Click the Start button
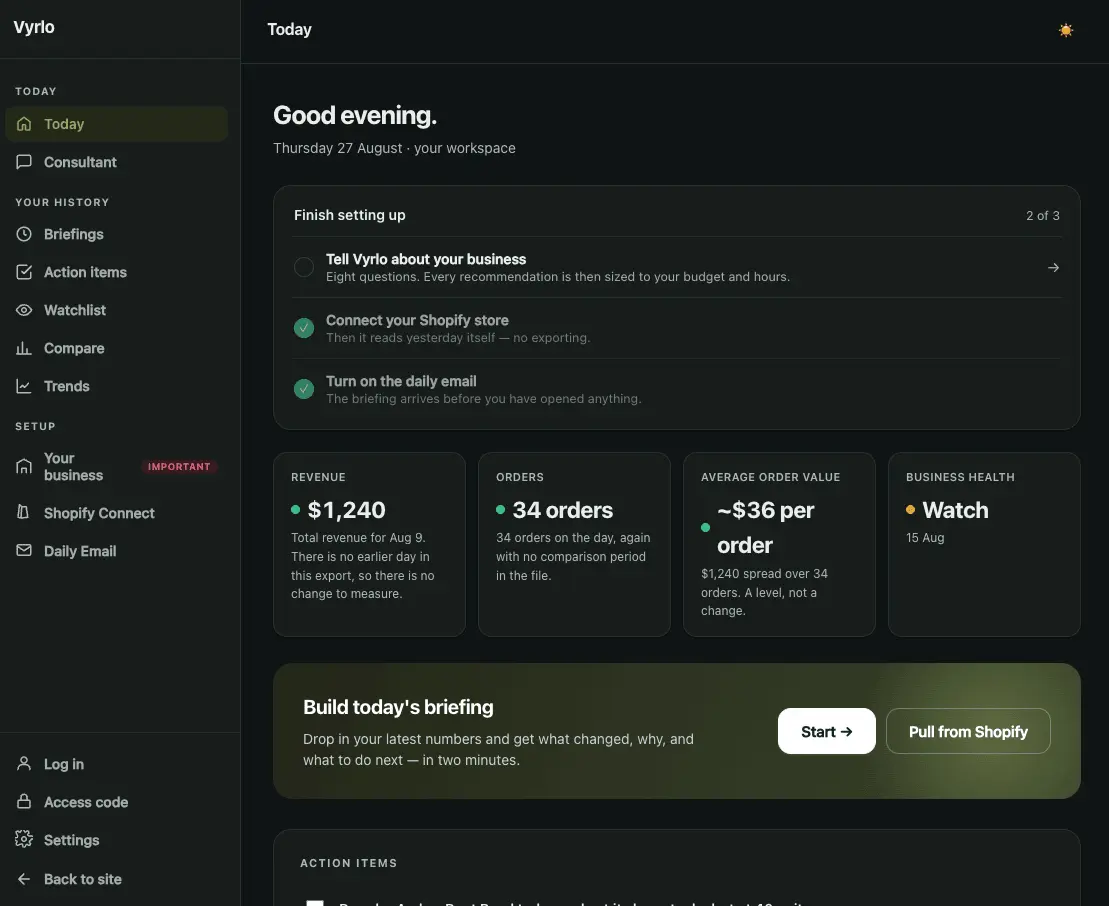This screenshot has height=906, width=1109. coord(826,731)
